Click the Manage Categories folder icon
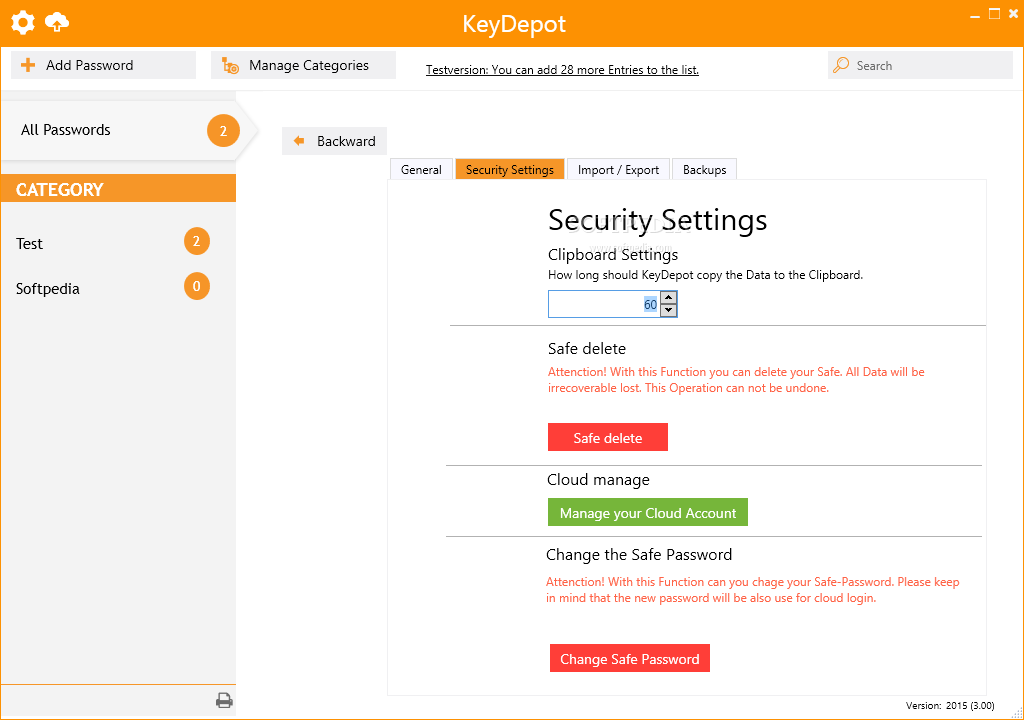 coord(231,65)
